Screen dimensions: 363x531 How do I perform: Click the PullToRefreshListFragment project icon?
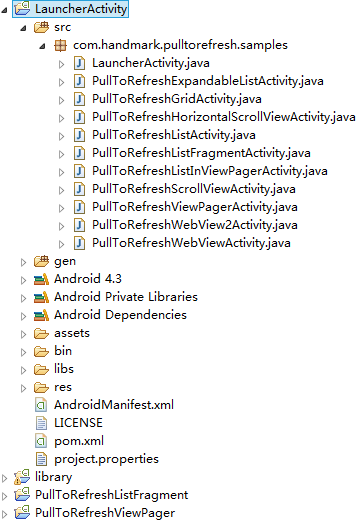click(x=22, y=495)
